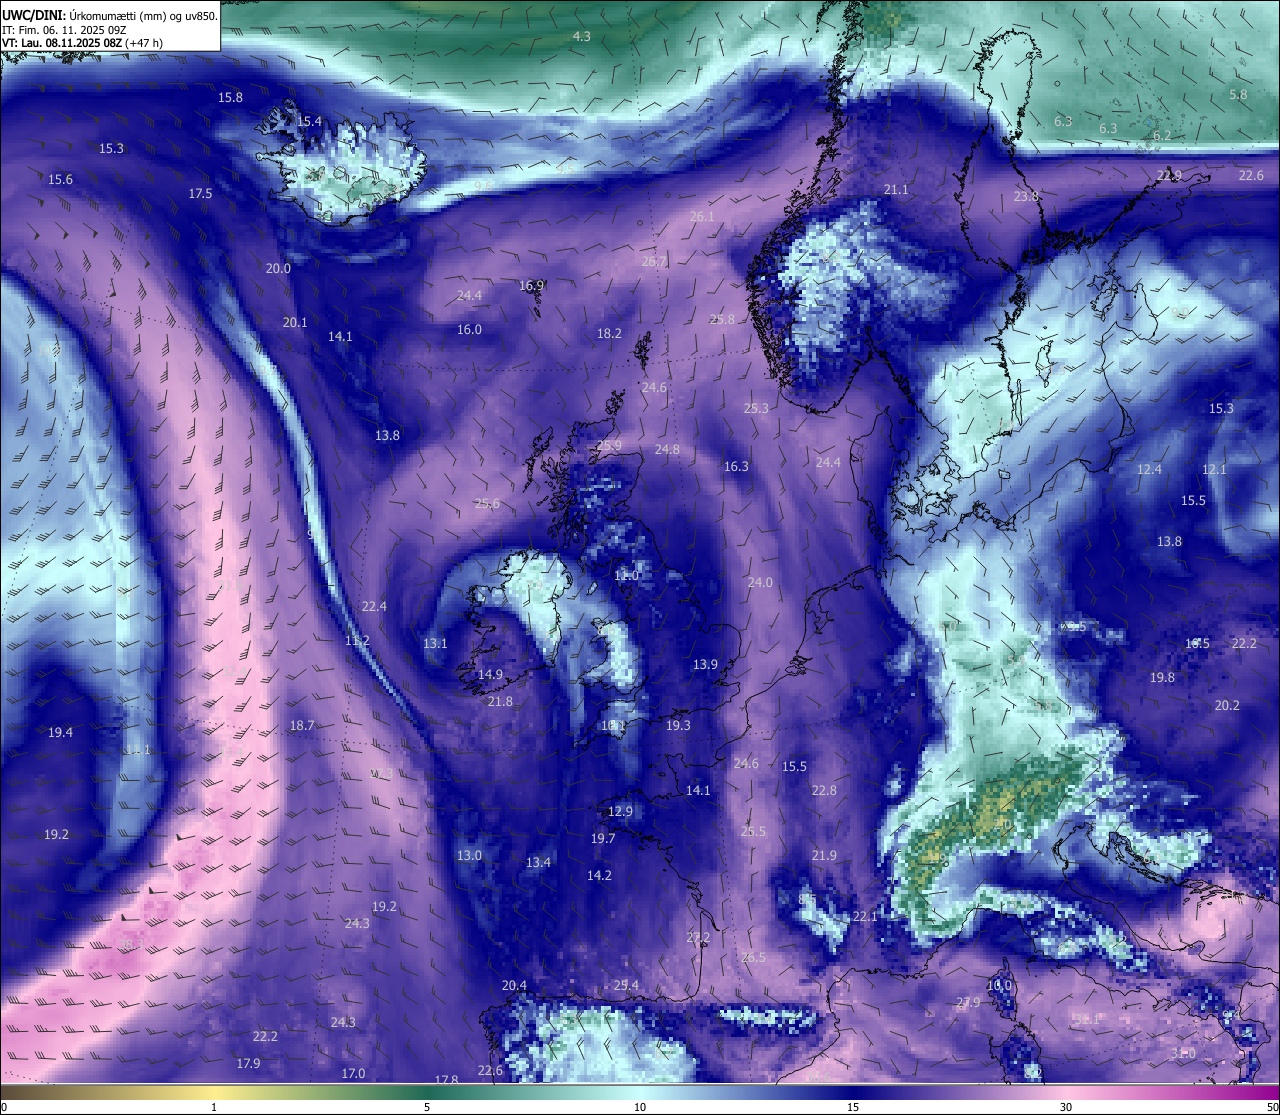Click the 27.9 value label
Image resolution: width=1280 pixels, height=1115 pixels.
coord(968,1002)
